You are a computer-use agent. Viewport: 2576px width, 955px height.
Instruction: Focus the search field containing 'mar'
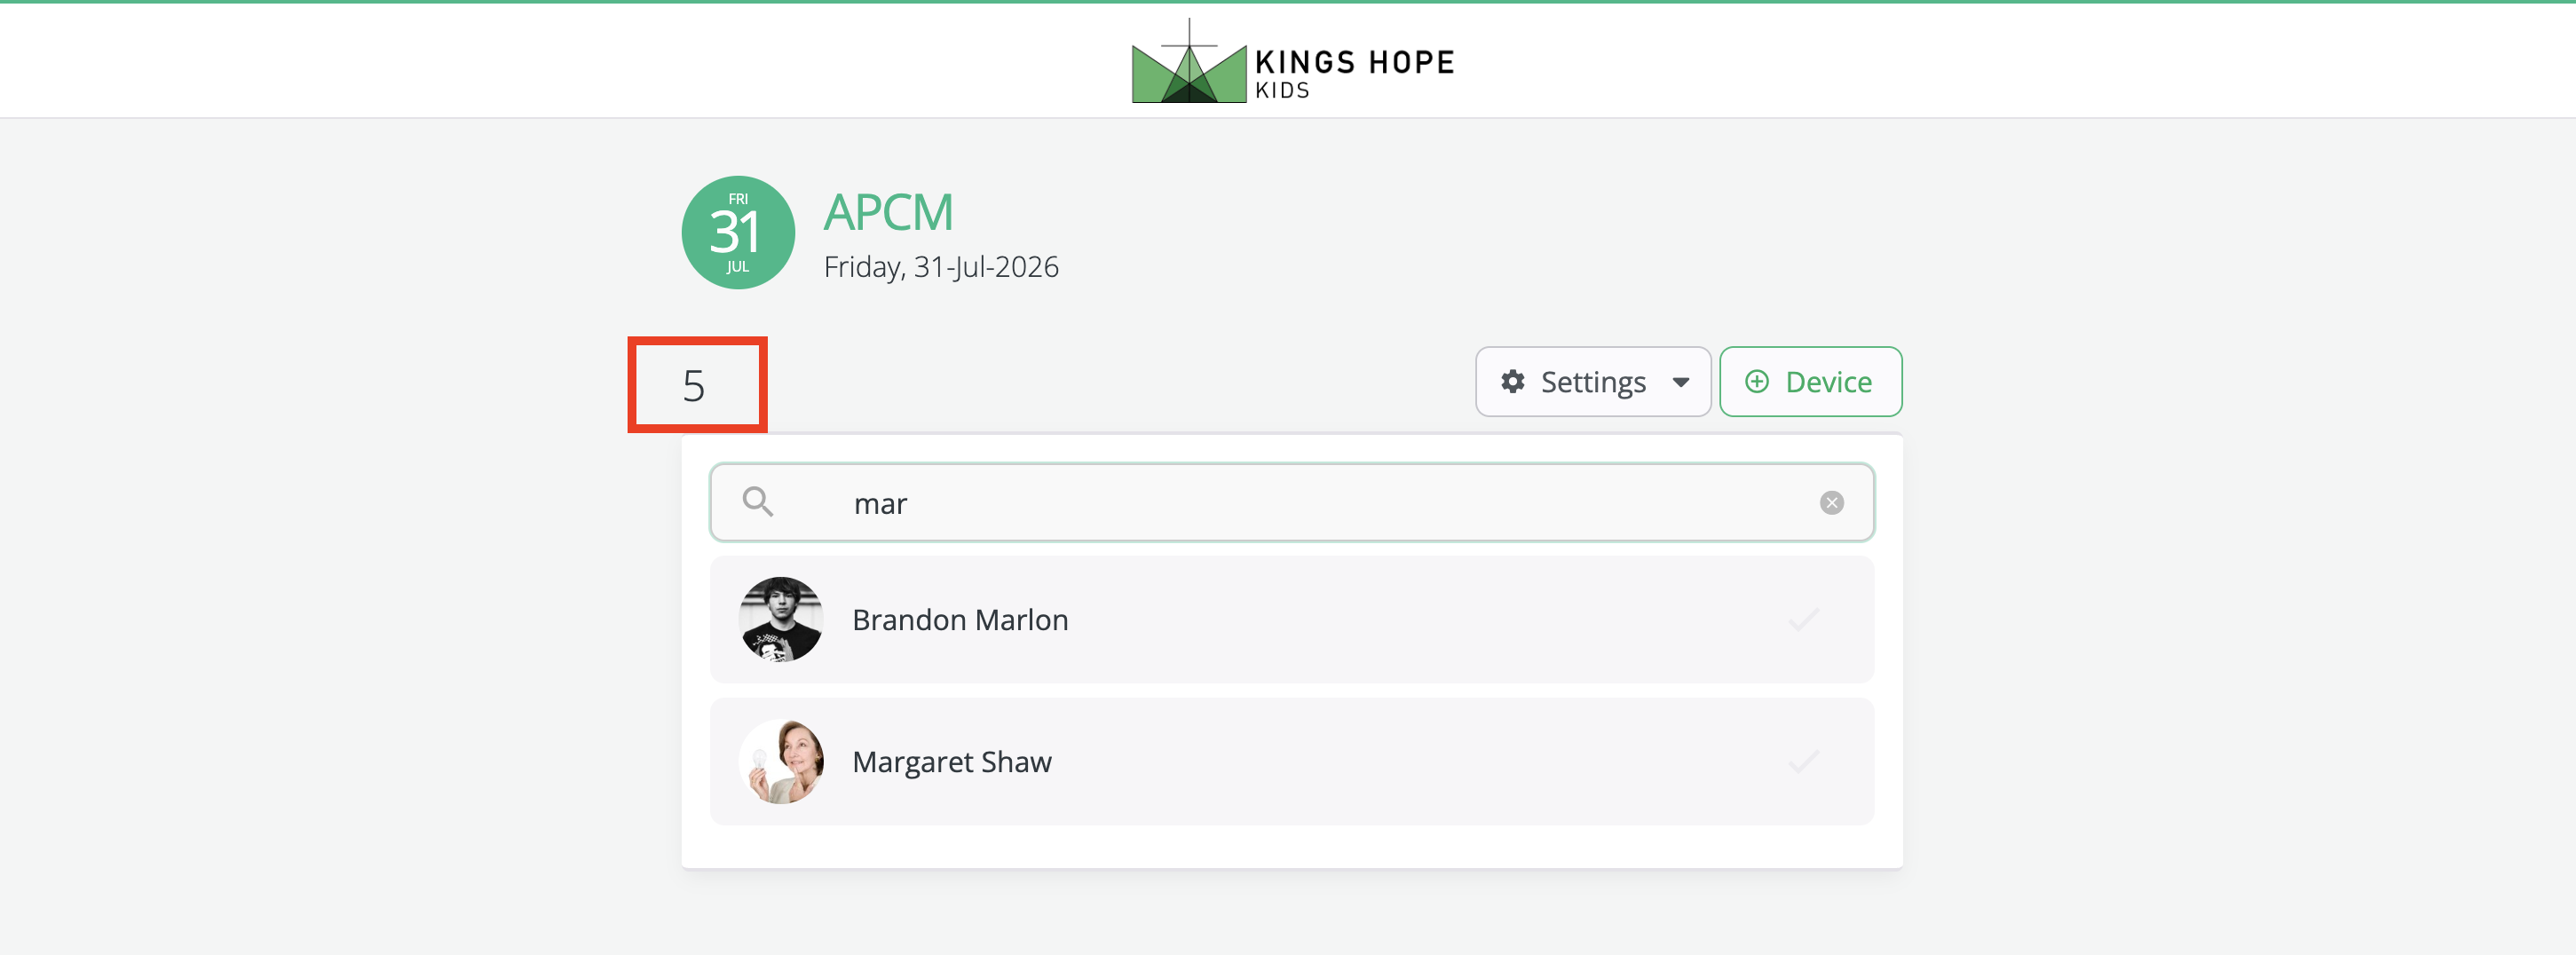[x=1292, y=503]
